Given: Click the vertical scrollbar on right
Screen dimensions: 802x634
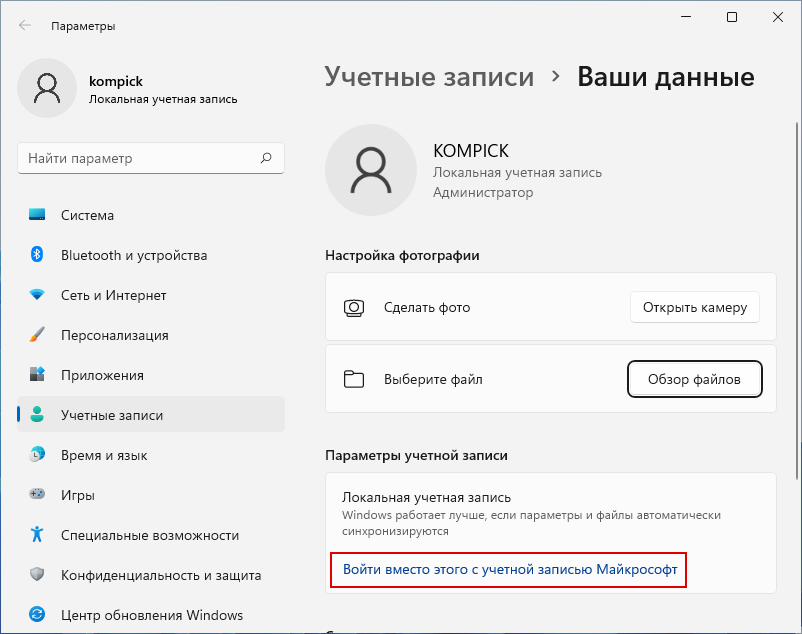Looking at the screenshot, I should tap(797, 301).
